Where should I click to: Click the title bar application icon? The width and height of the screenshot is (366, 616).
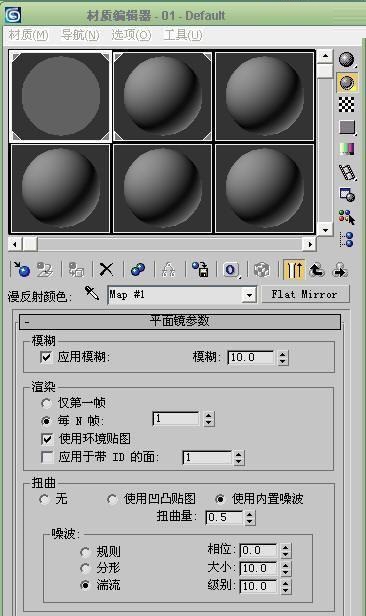tap(13, 15)
